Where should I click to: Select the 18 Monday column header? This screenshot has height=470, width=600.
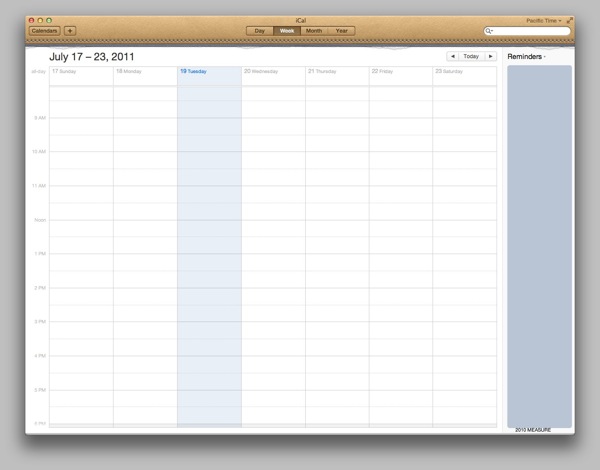(129, 71)
